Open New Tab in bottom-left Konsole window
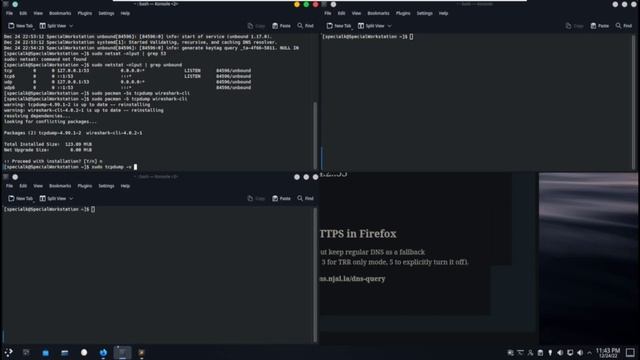Viewport: 640px width, 360px height. 20,198
